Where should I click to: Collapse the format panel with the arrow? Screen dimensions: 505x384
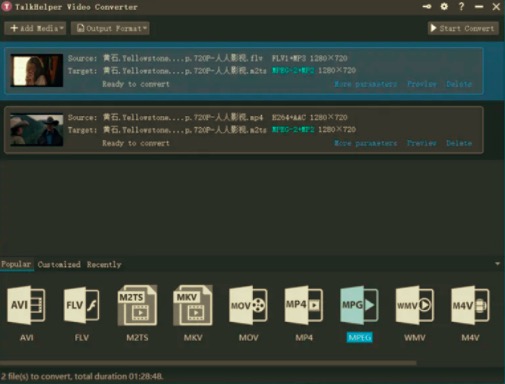click(x=497, y=264)
